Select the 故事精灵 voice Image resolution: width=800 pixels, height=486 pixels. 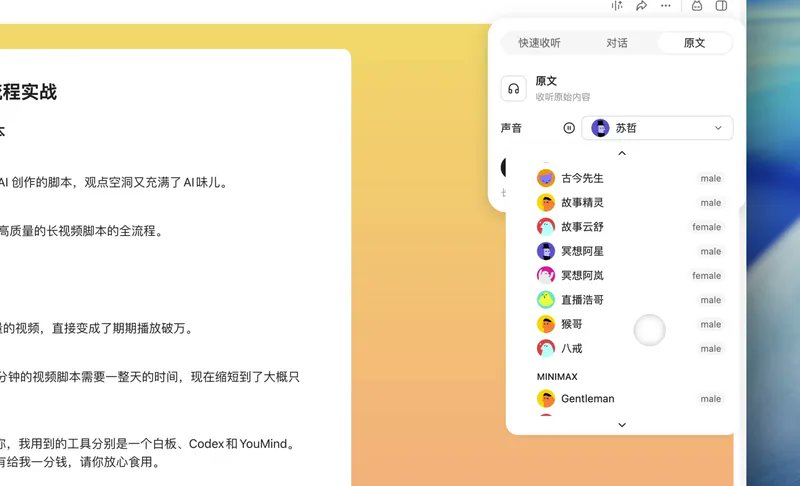630,202
